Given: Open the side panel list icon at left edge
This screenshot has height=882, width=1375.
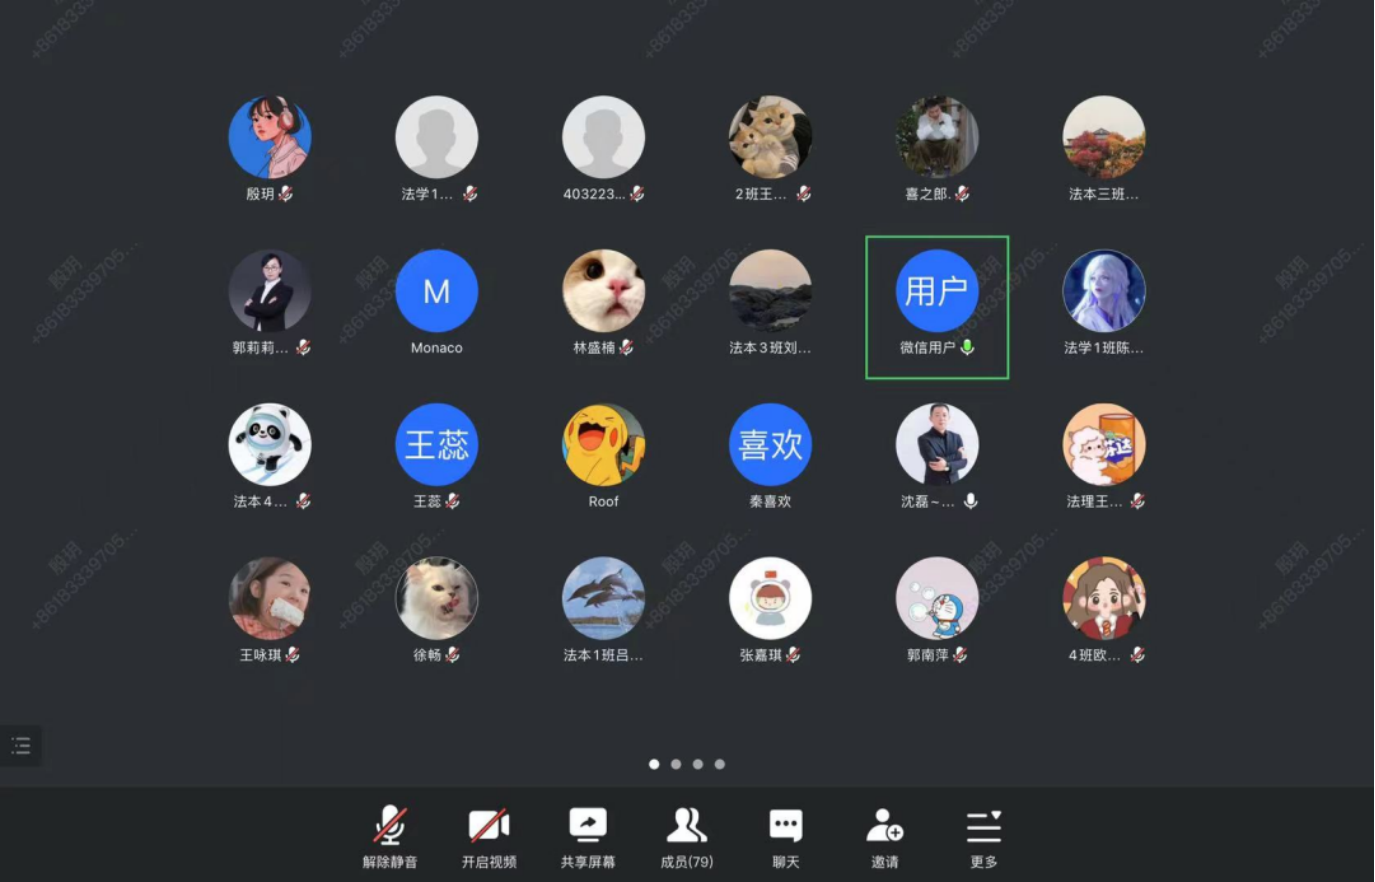Looking at the screenshot, I should 21,746.
